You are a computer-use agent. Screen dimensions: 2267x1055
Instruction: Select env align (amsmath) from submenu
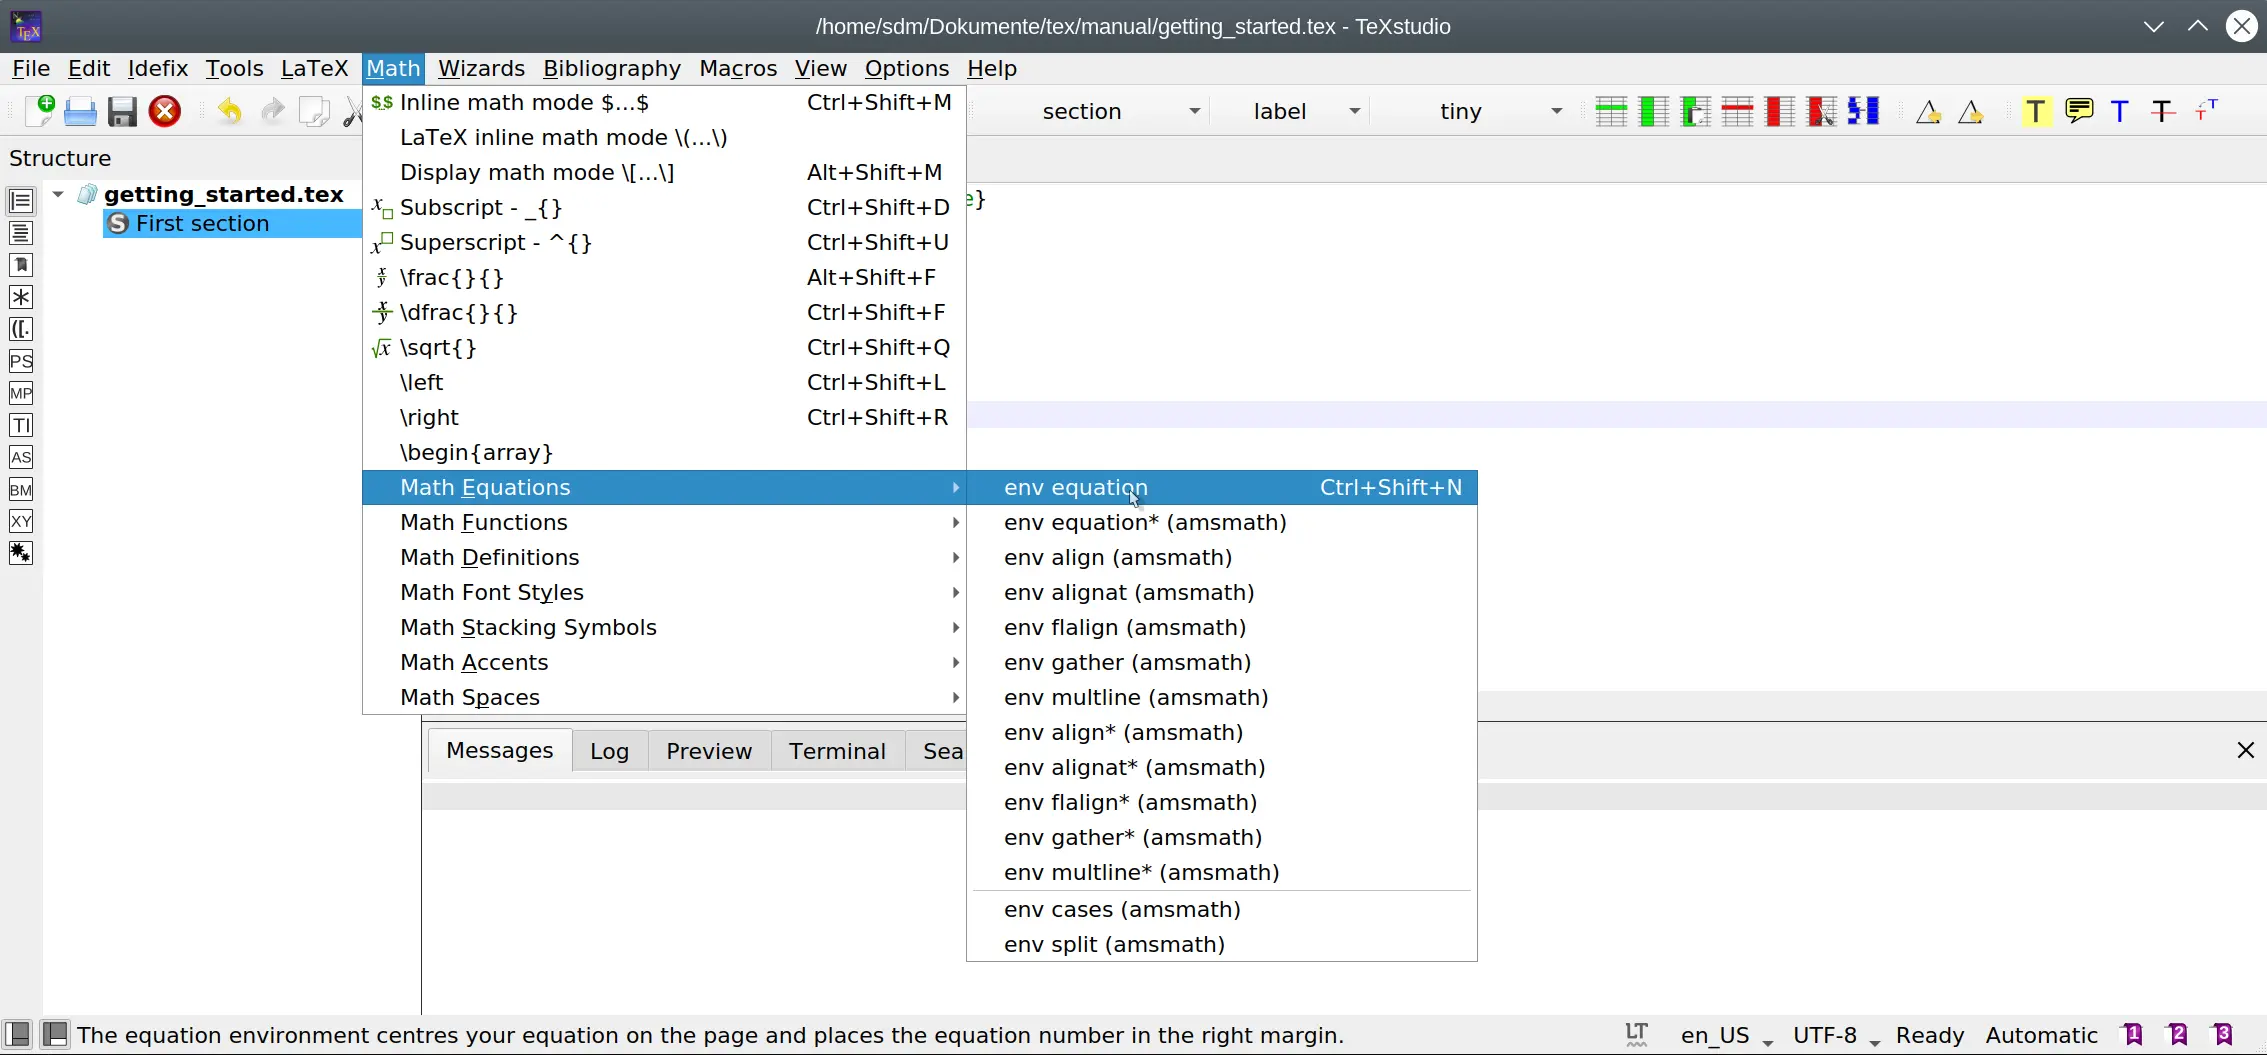click(x=1117, y=557)
